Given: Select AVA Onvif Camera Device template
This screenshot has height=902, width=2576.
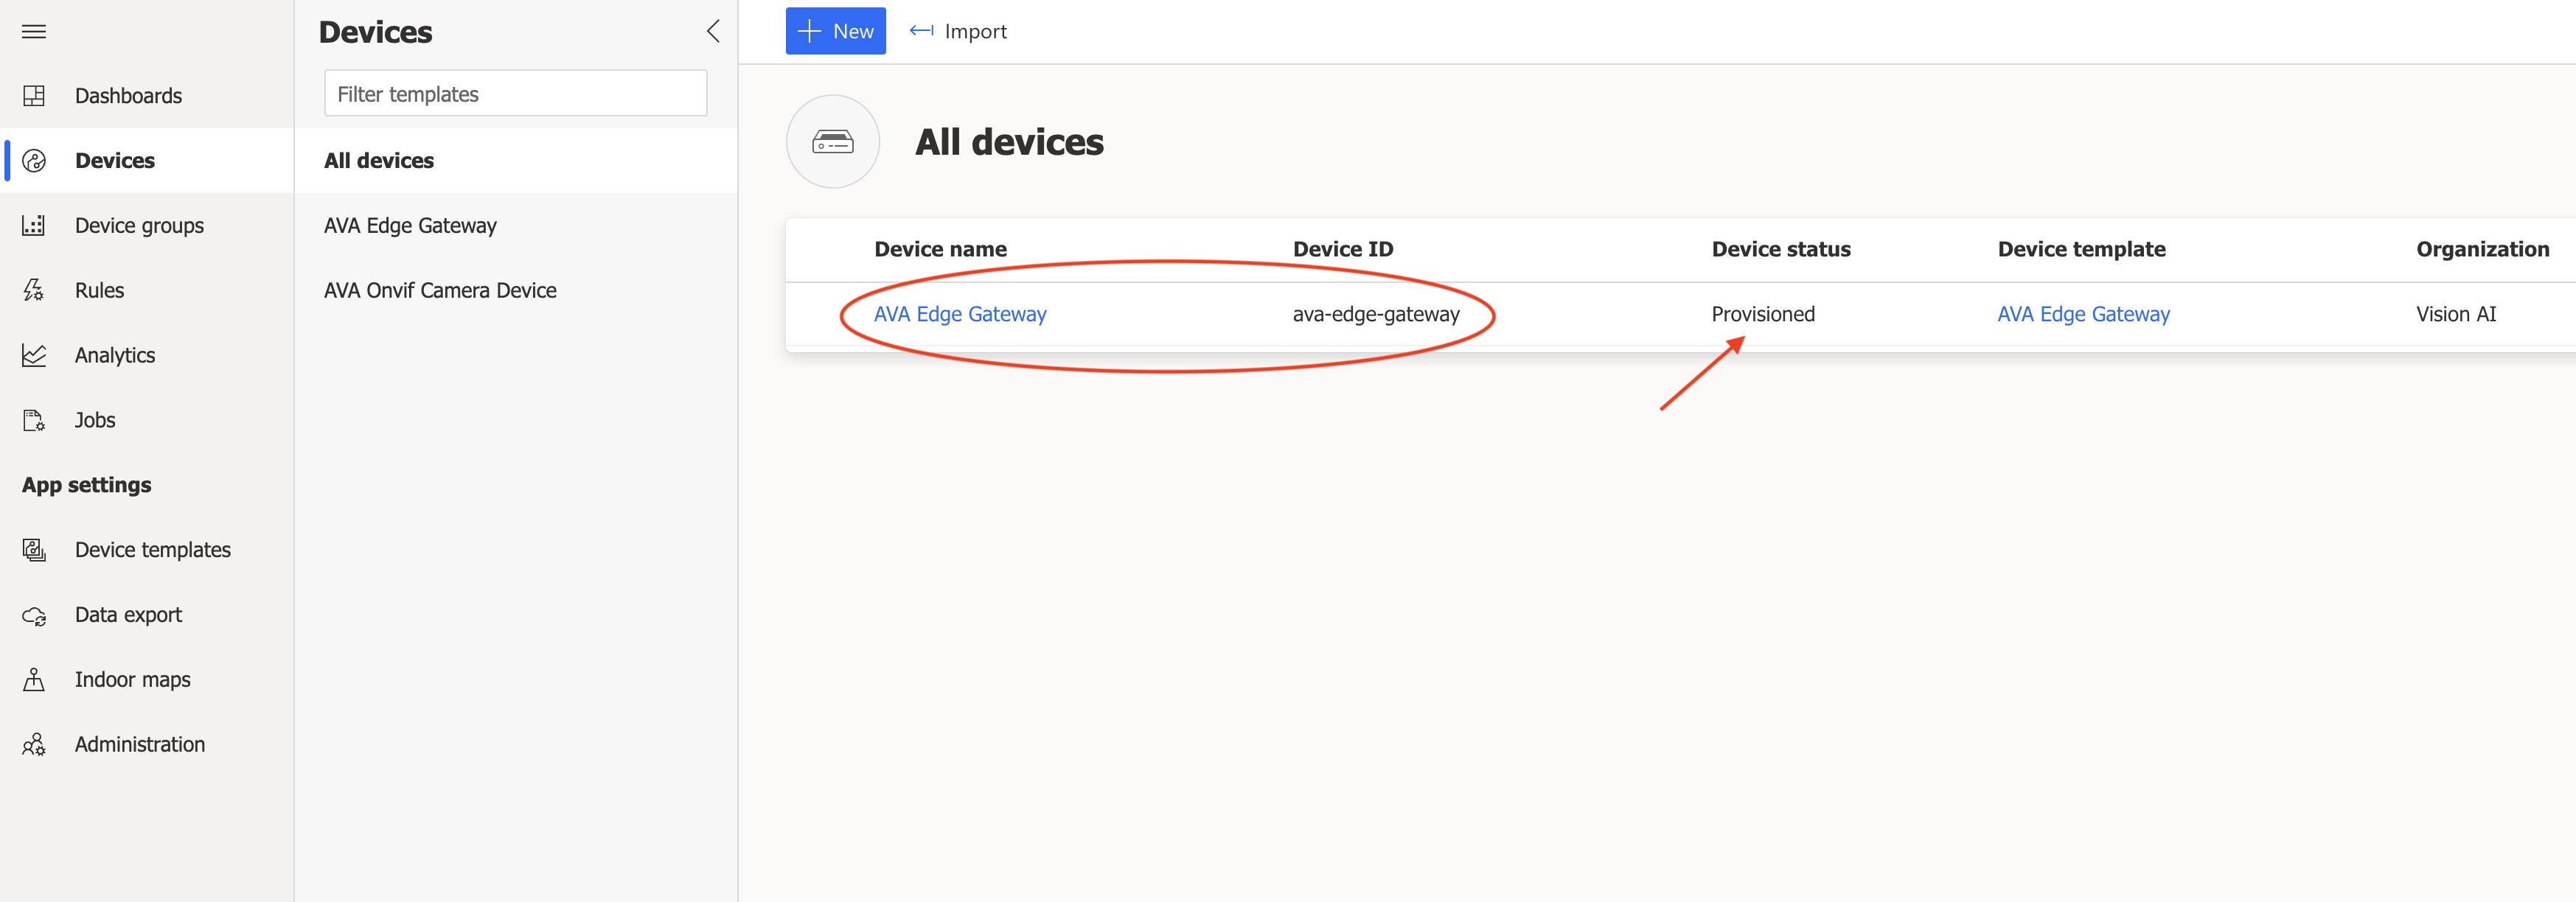Looking at the screenshot, I should point(440,291).
